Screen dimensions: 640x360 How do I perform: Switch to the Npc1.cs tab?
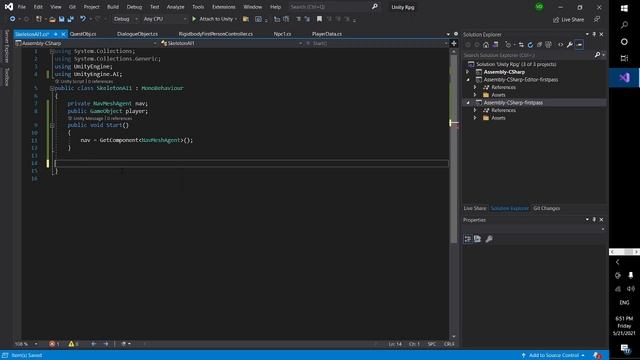pos(282,34)
